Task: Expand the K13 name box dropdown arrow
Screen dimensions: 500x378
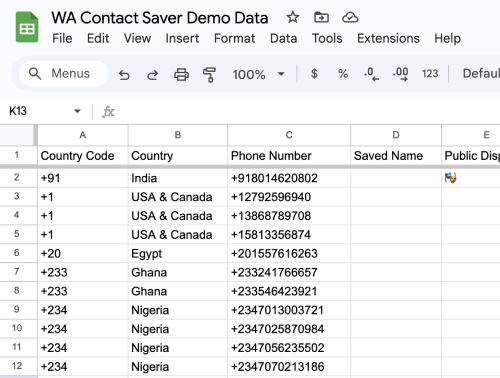Action: pyautogui.click(x=77, y=111)
